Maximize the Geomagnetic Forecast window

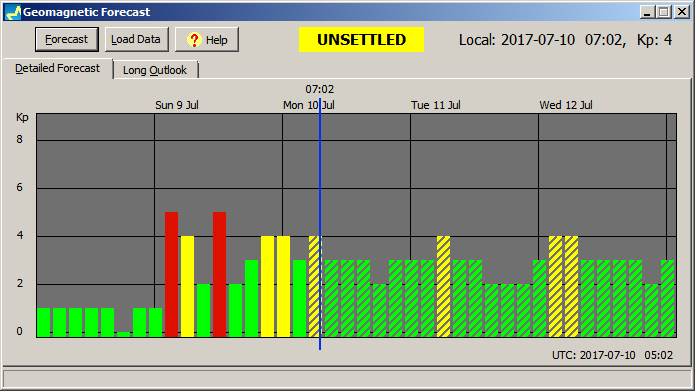[664, 12]
